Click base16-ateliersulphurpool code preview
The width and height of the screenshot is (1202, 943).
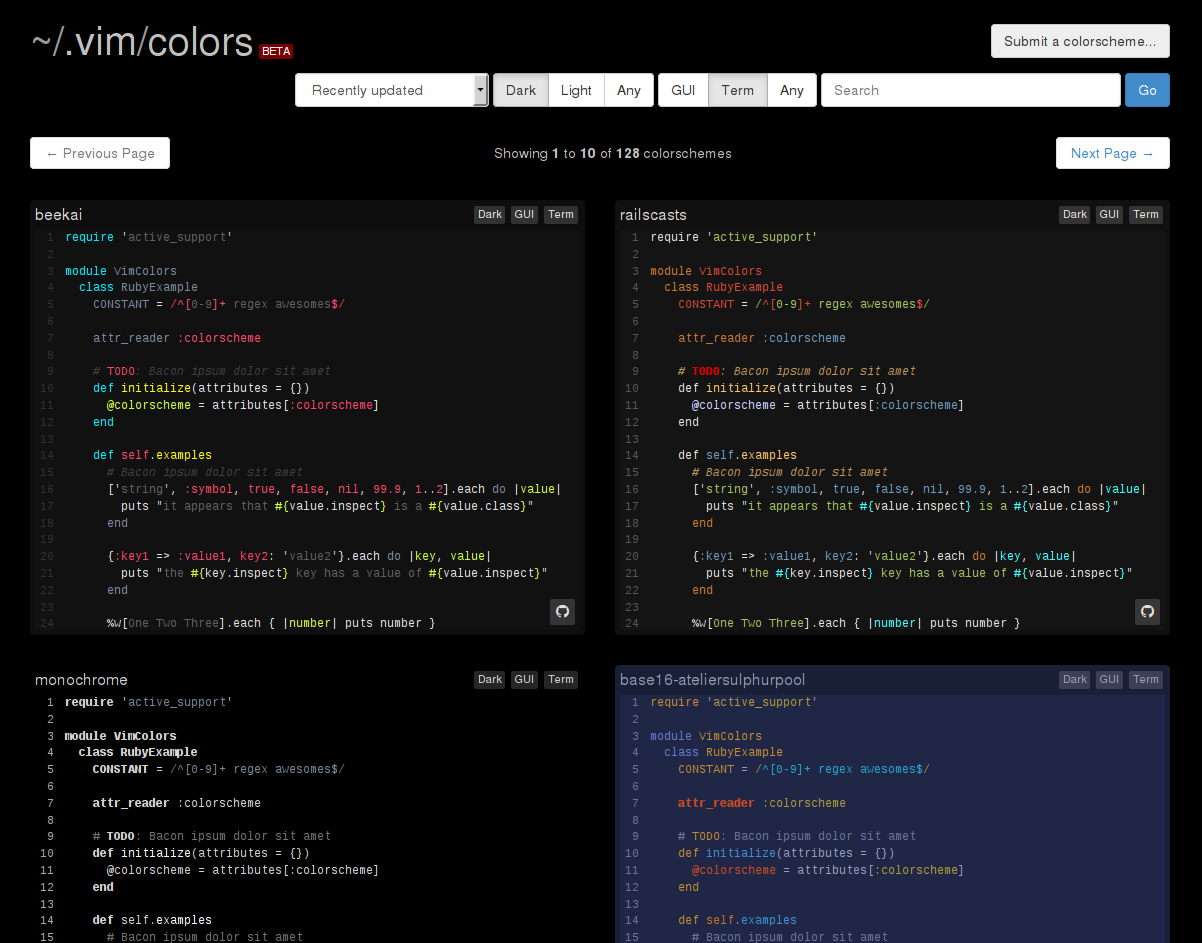(892, 818)
